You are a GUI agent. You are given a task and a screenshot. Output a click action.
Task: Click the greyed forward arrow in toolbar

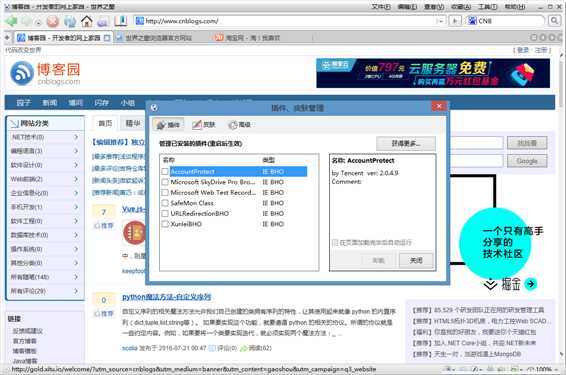coord(27,21)
